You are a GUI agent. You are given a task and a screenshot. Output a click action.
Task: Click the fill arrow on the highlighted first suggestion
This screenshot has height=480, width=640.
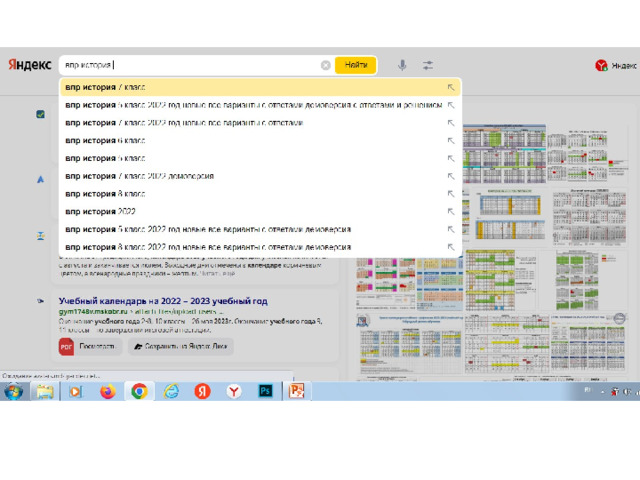point(451,87)
